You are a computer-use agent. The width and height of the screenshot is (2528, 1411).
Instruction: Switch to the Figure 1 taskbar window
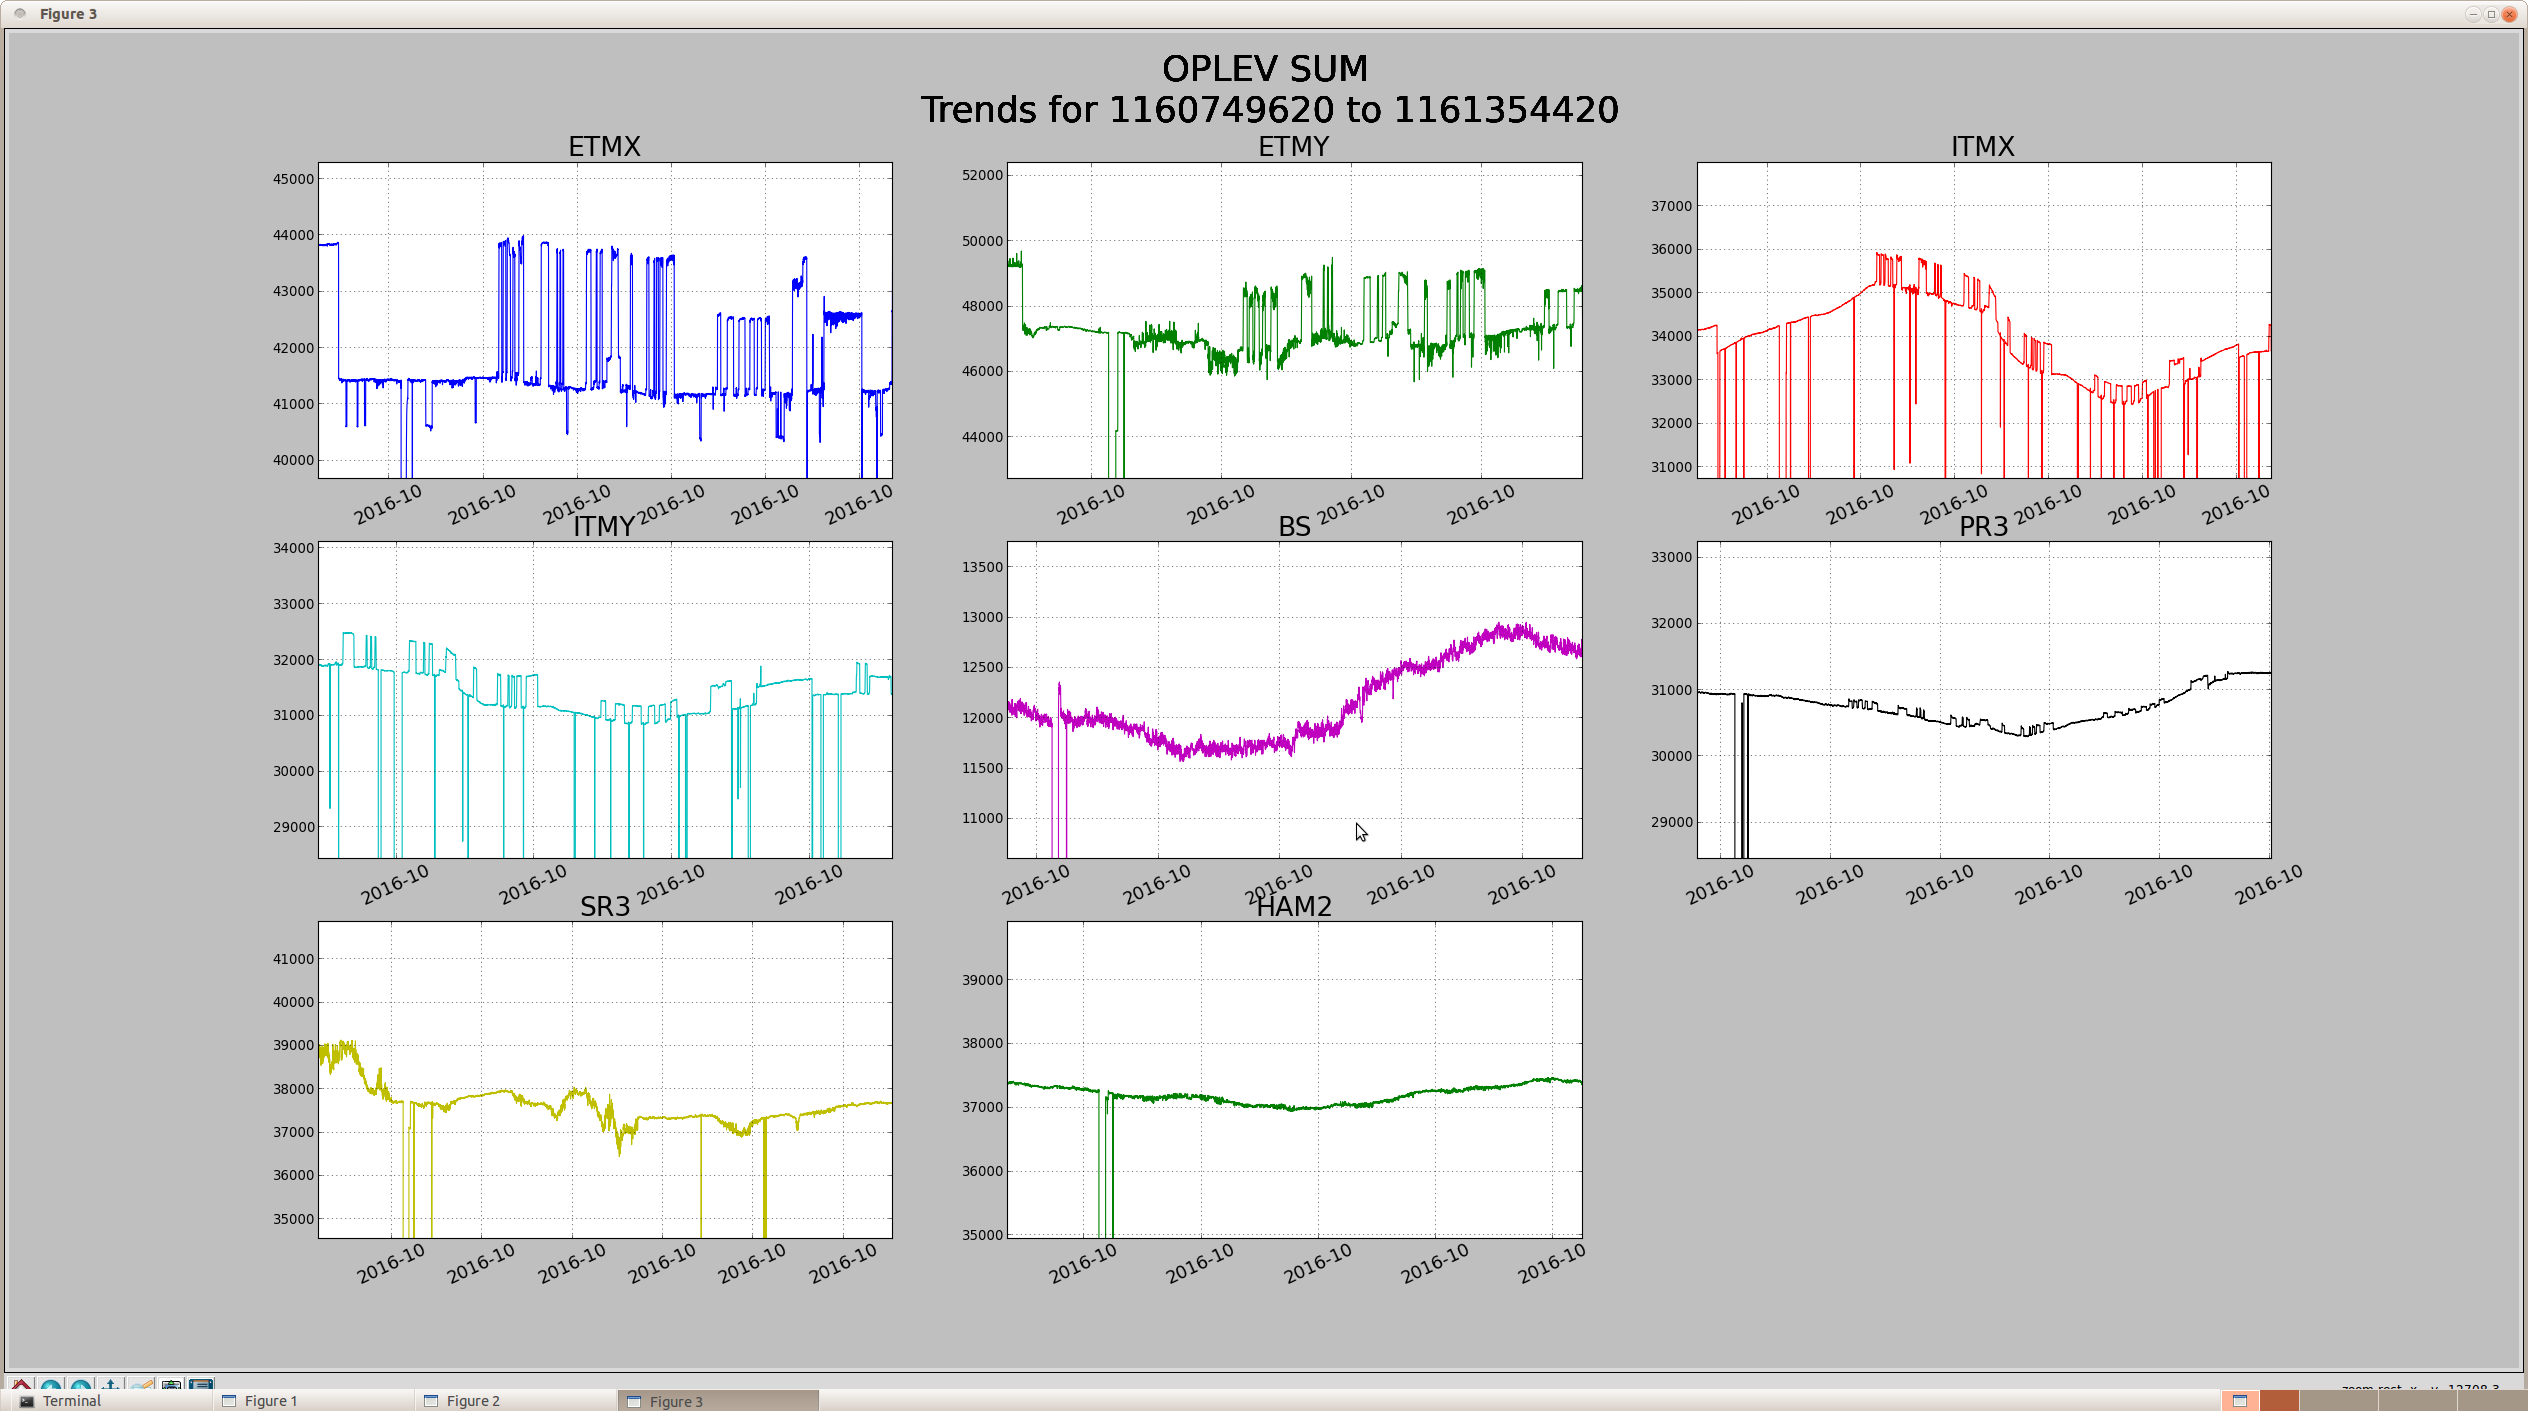(x=313, y=1401)
